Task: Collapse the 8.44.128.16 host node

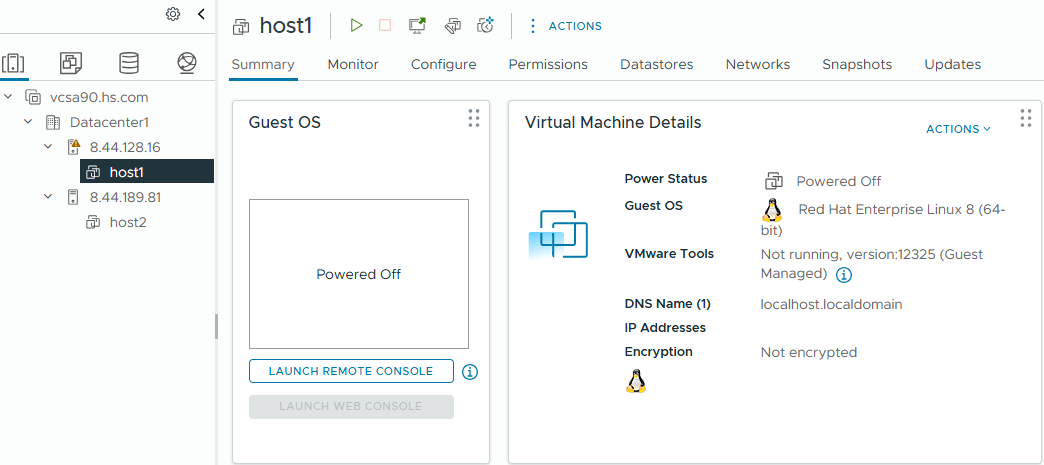Action: click(48, 147)
